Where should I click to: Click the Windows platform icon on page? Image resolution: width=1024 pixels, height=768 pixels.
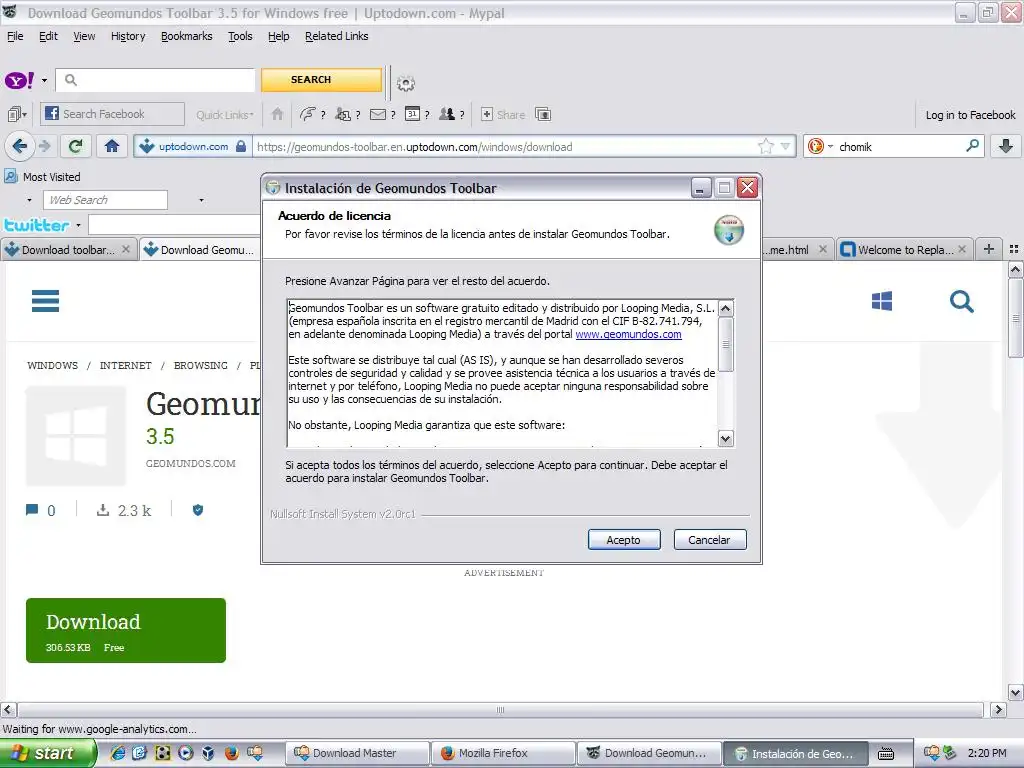click(882, 301)
